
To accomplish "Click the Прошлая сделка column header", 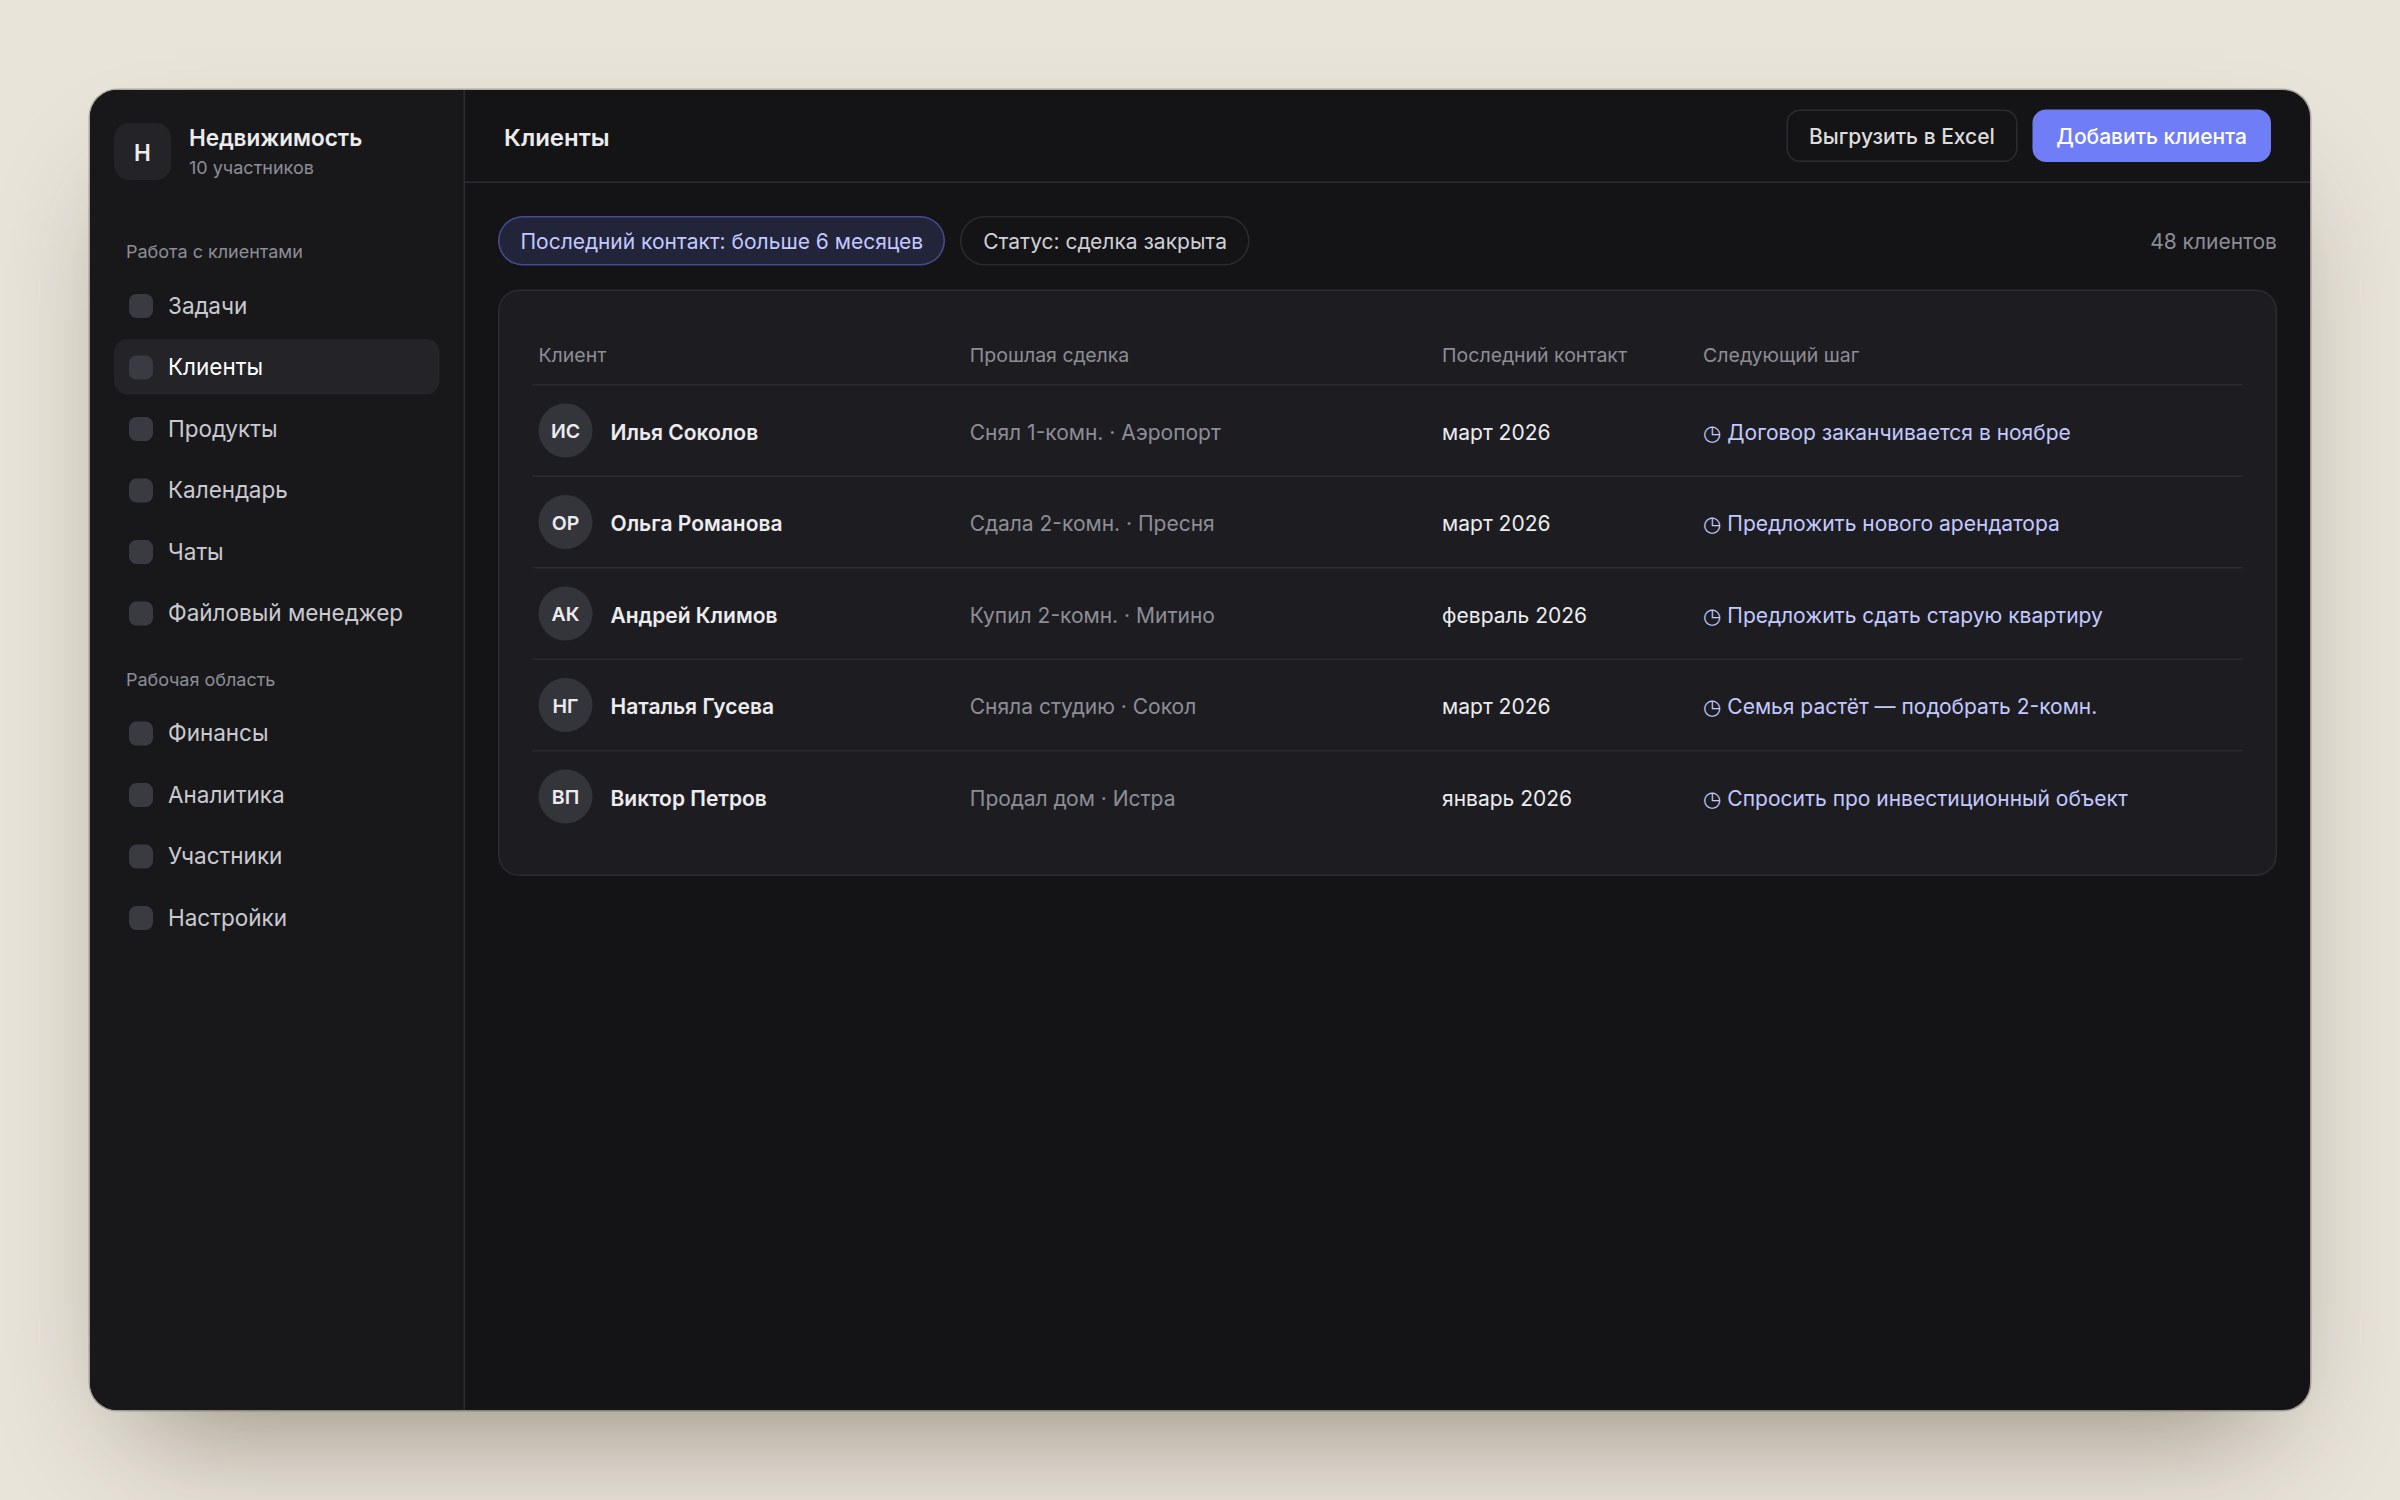I will point(1048,355).
